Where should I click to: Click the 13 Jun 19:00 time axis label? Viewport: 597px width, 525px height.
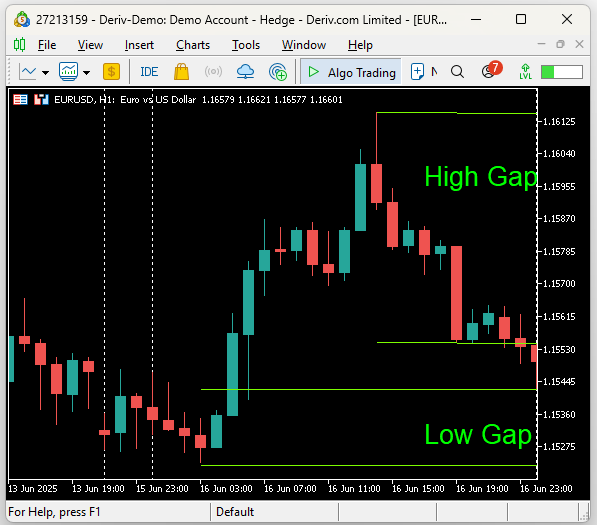point(98,489)
